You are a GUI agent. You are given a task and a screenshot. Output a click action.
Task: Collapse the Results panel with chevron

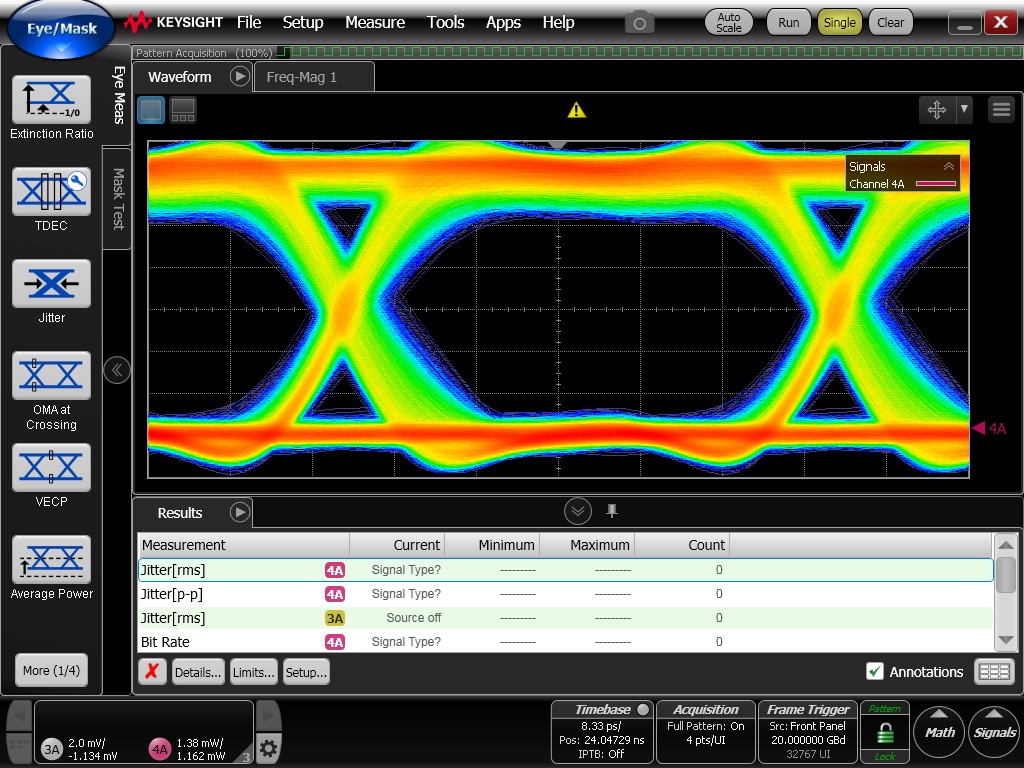(578, 512)
